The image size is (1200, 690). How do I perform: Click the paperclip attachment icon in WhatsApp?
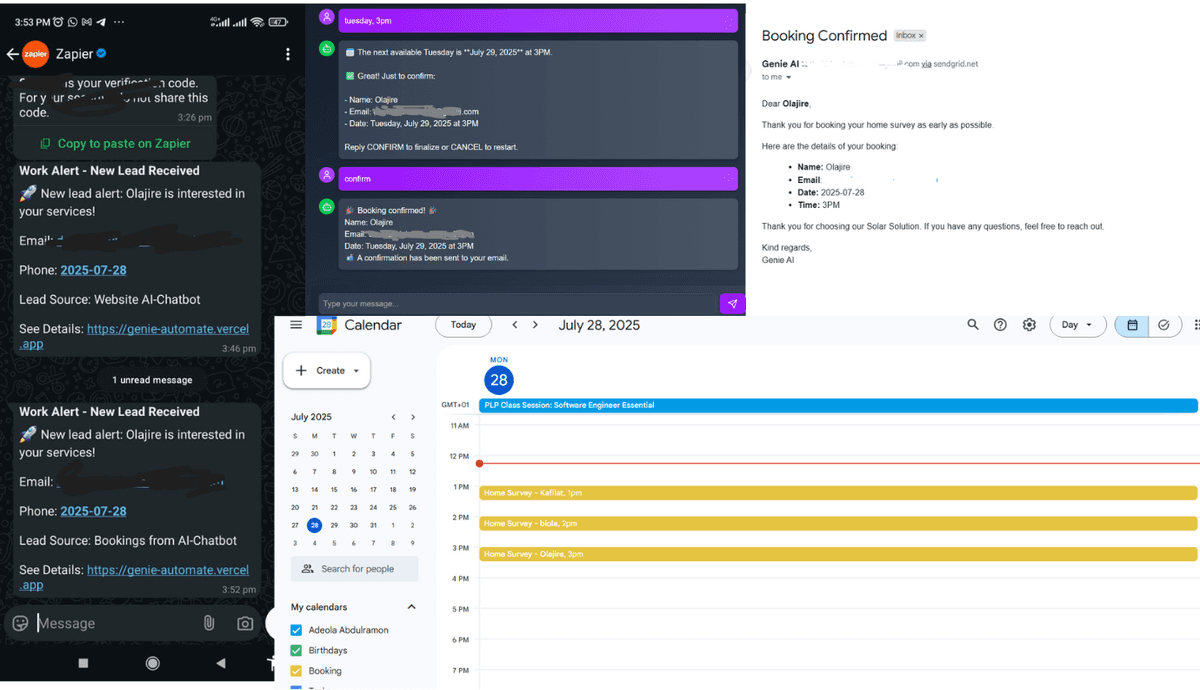coord(208,622)
